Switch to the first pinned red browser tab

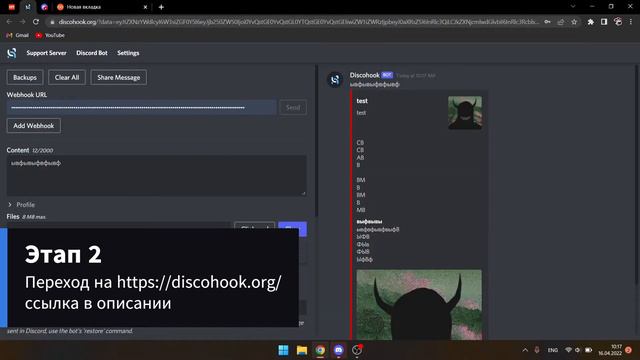(x=11, y=7)
